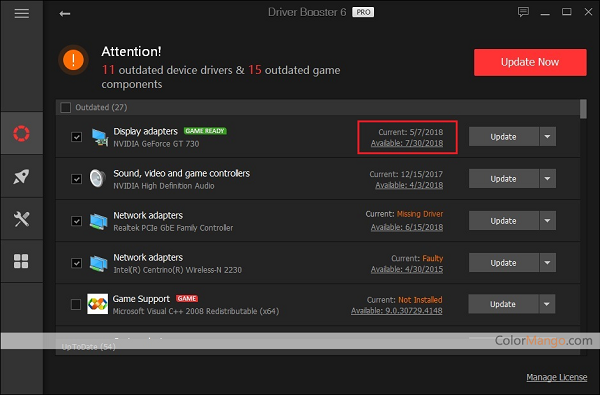Toggle the Outdated (27) select-all checkbox

coord(65,108)
